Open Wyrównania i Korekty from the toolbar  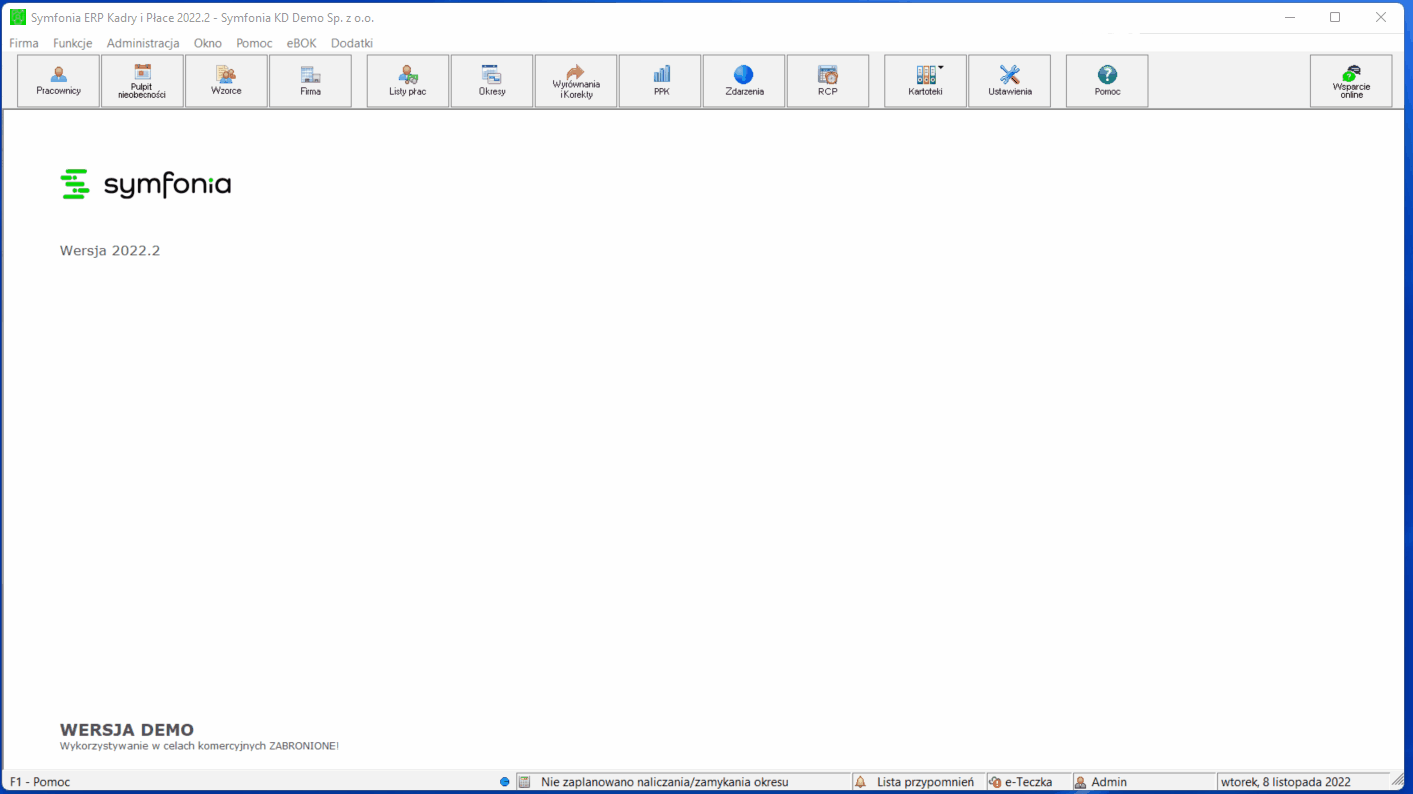(576, 81)
